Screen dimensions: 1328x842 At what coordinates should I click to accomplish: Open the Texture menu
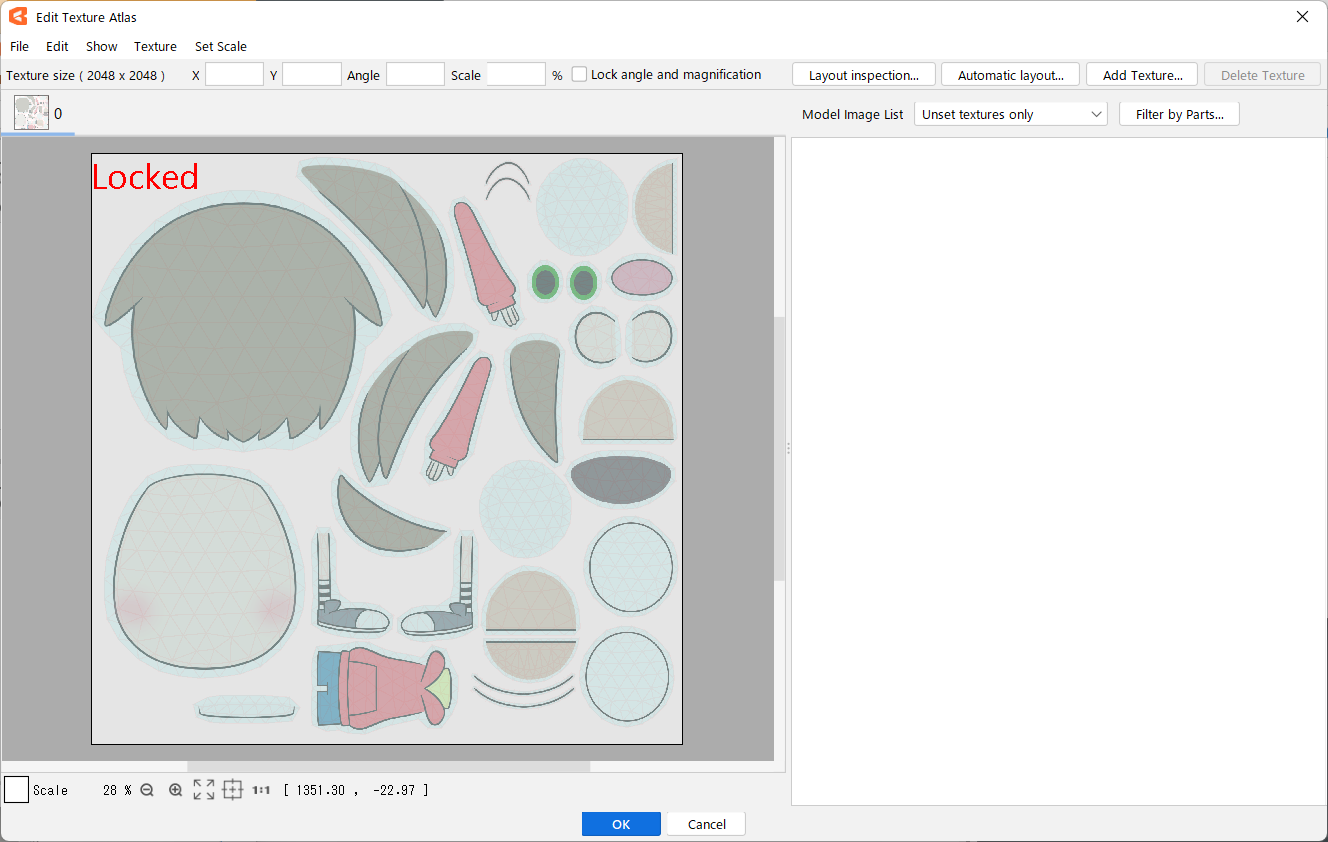[155, 47]
